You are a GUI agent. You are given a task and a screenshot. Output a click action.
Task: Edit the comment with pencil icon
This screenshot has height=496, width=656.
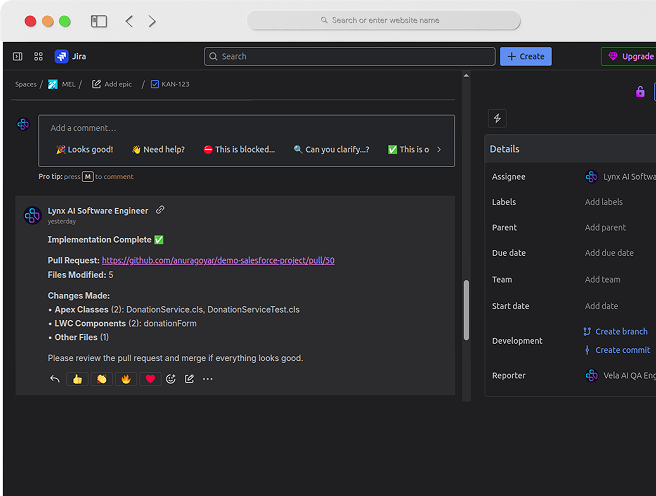pos(189,379)
